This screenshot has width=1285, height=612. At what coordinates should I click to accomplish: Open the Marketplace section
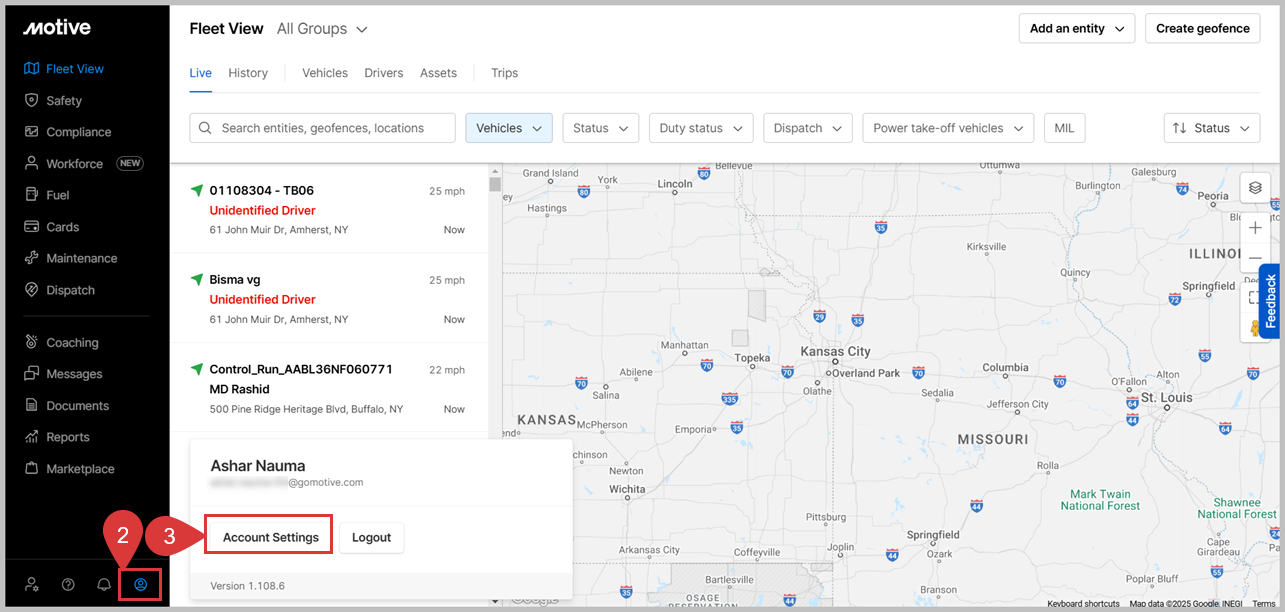[x=69, y=469]
